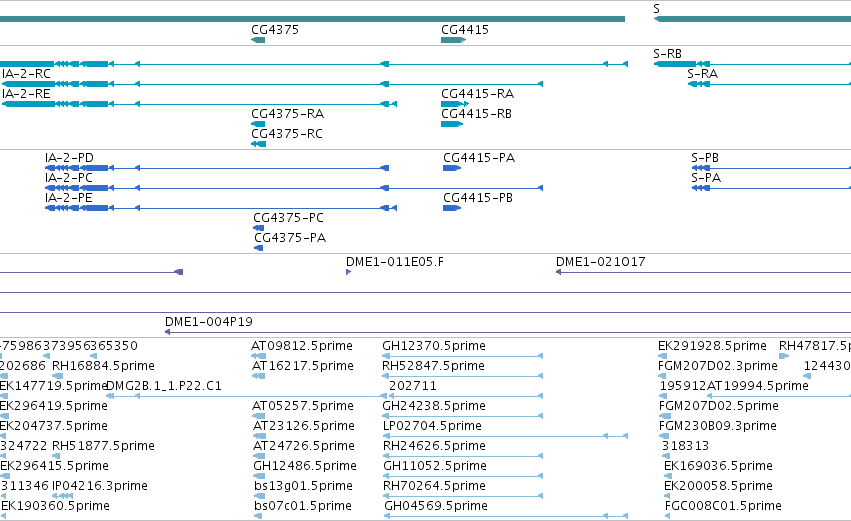Select EK204737.5prime EST label

pyautogui.click(x=54, y=426)
